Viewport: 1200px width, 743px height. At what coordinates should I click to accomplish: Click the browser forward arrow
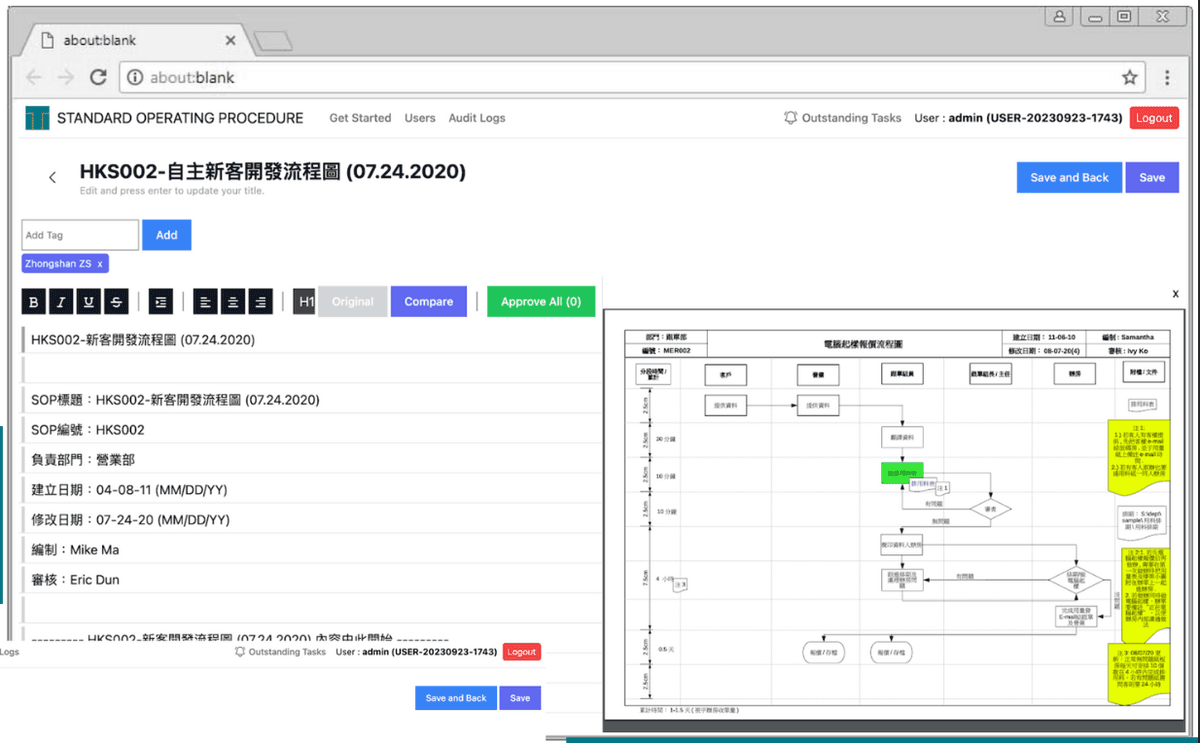[x=66, y=78]
